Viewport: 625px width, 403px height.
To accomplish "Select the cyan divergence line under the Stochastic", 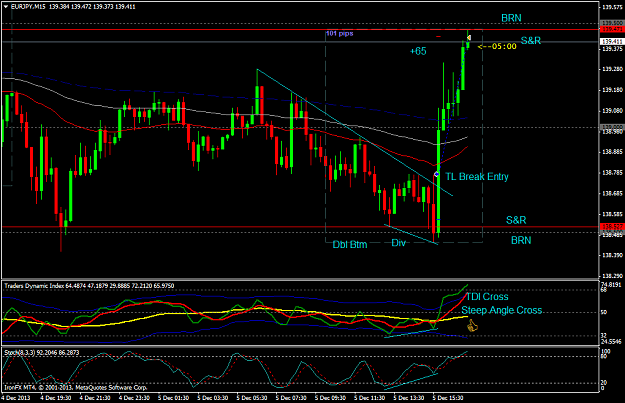I will pos(411,380).
